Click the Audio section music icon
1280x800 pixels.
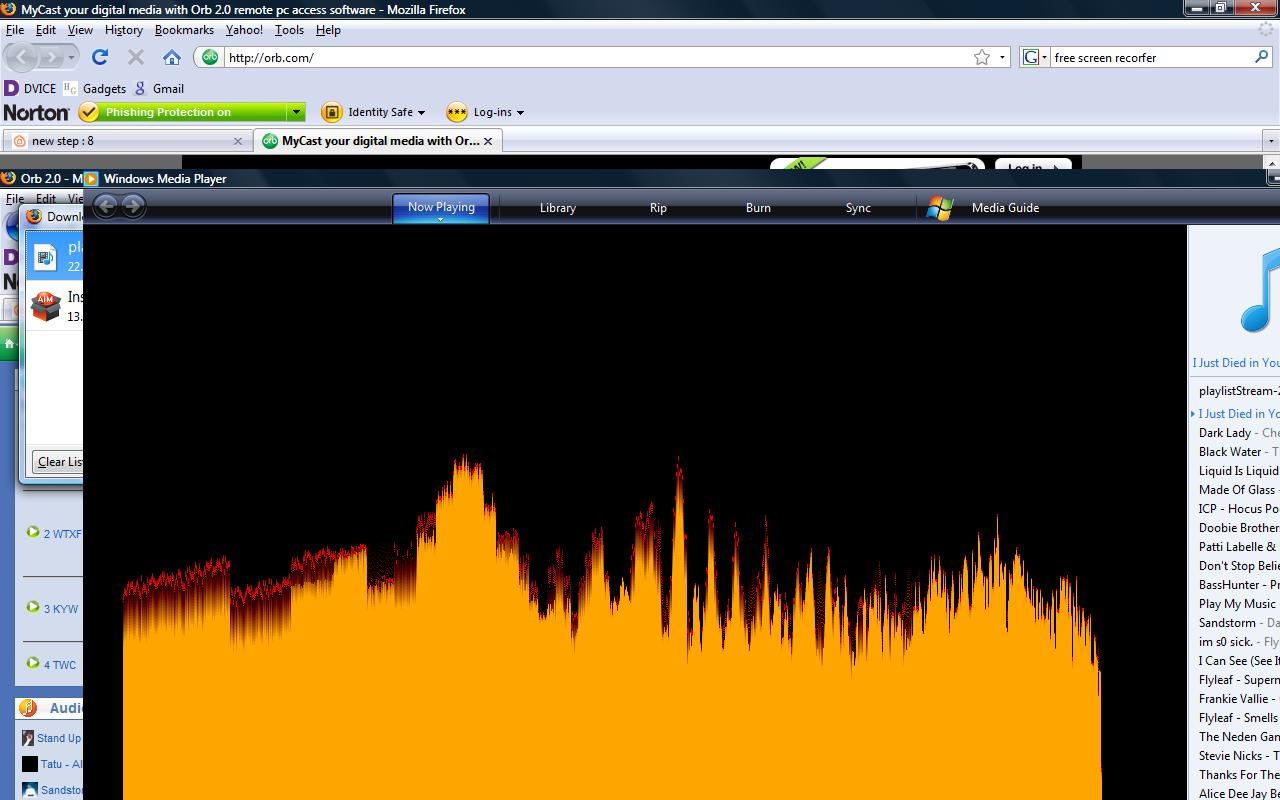tap(29, 708)
